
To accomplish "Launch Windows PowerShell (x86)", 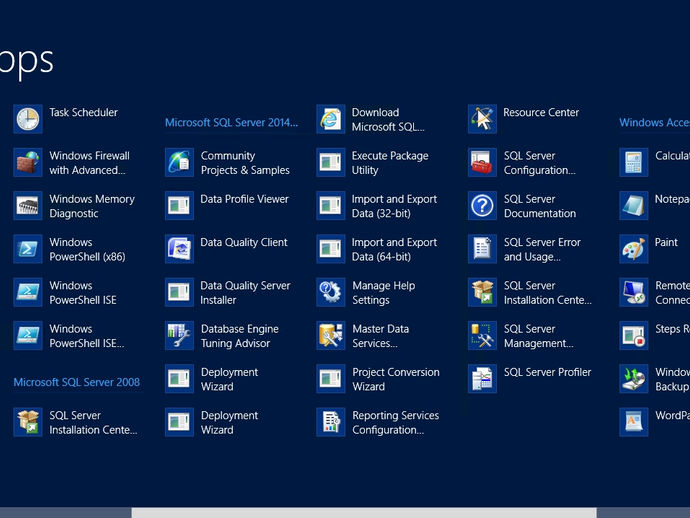I will coord(70,249).
